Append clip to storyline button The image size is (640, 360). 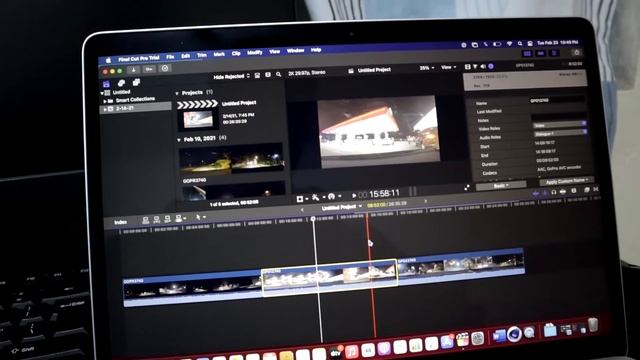coord(167,219)
